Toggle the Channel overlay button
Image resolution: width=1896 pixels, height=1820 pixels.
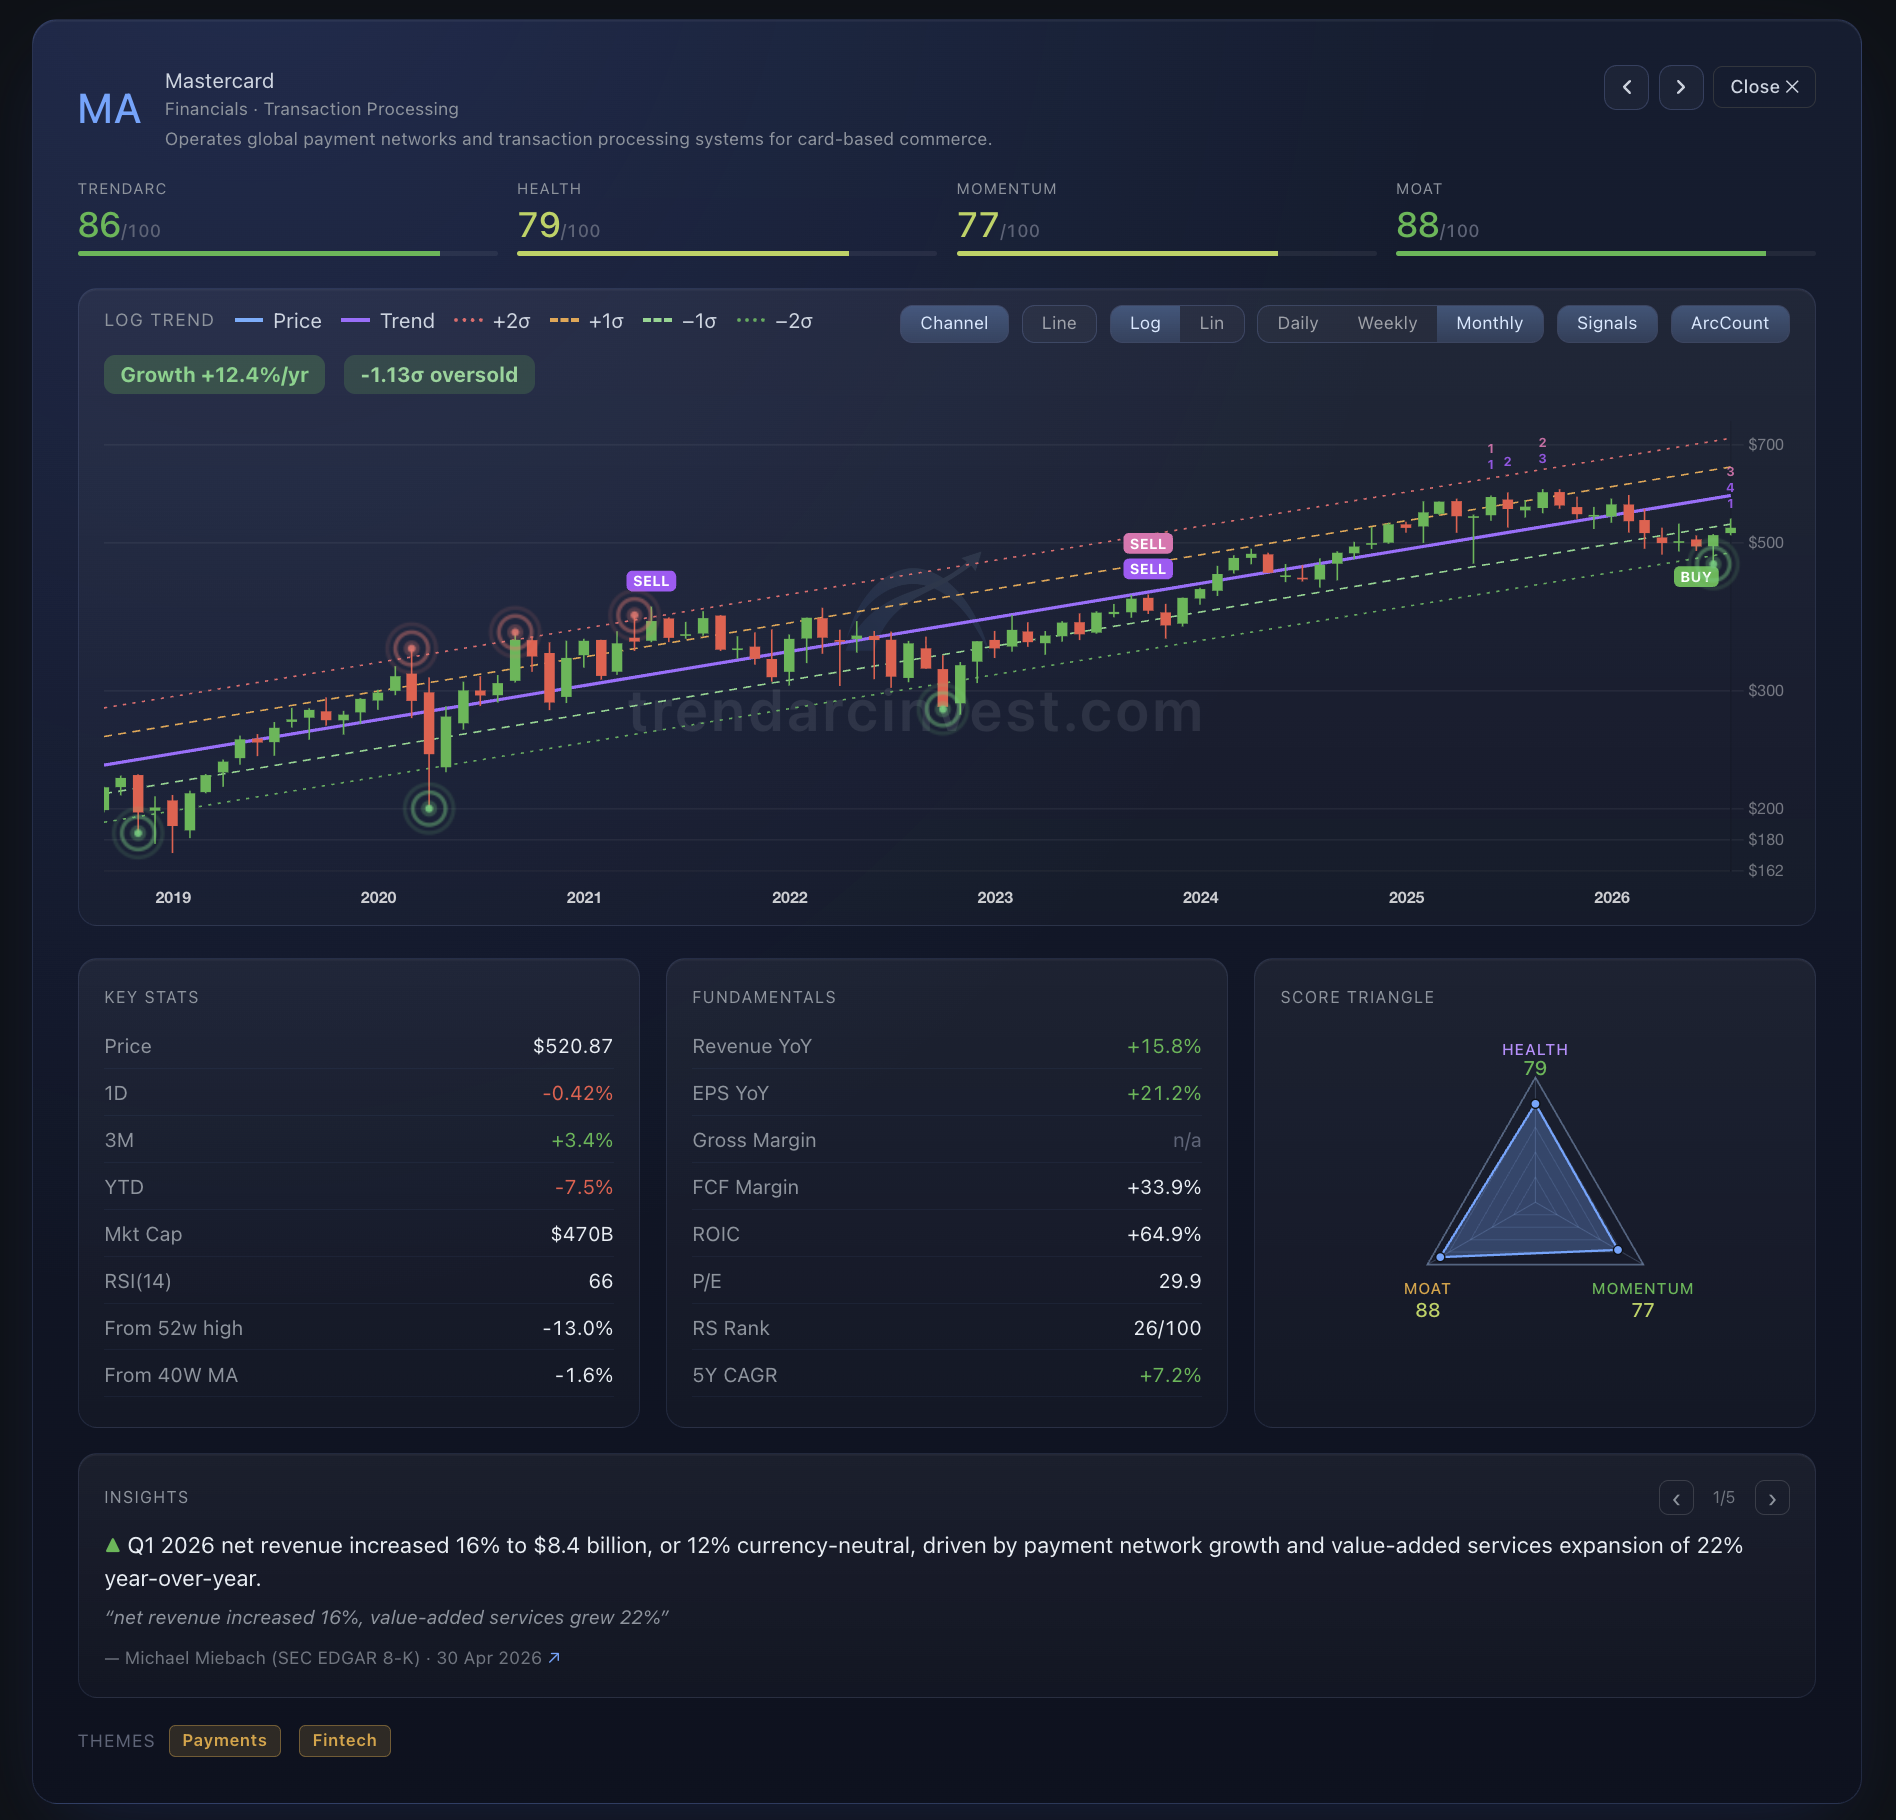click(x=954, y=323)
